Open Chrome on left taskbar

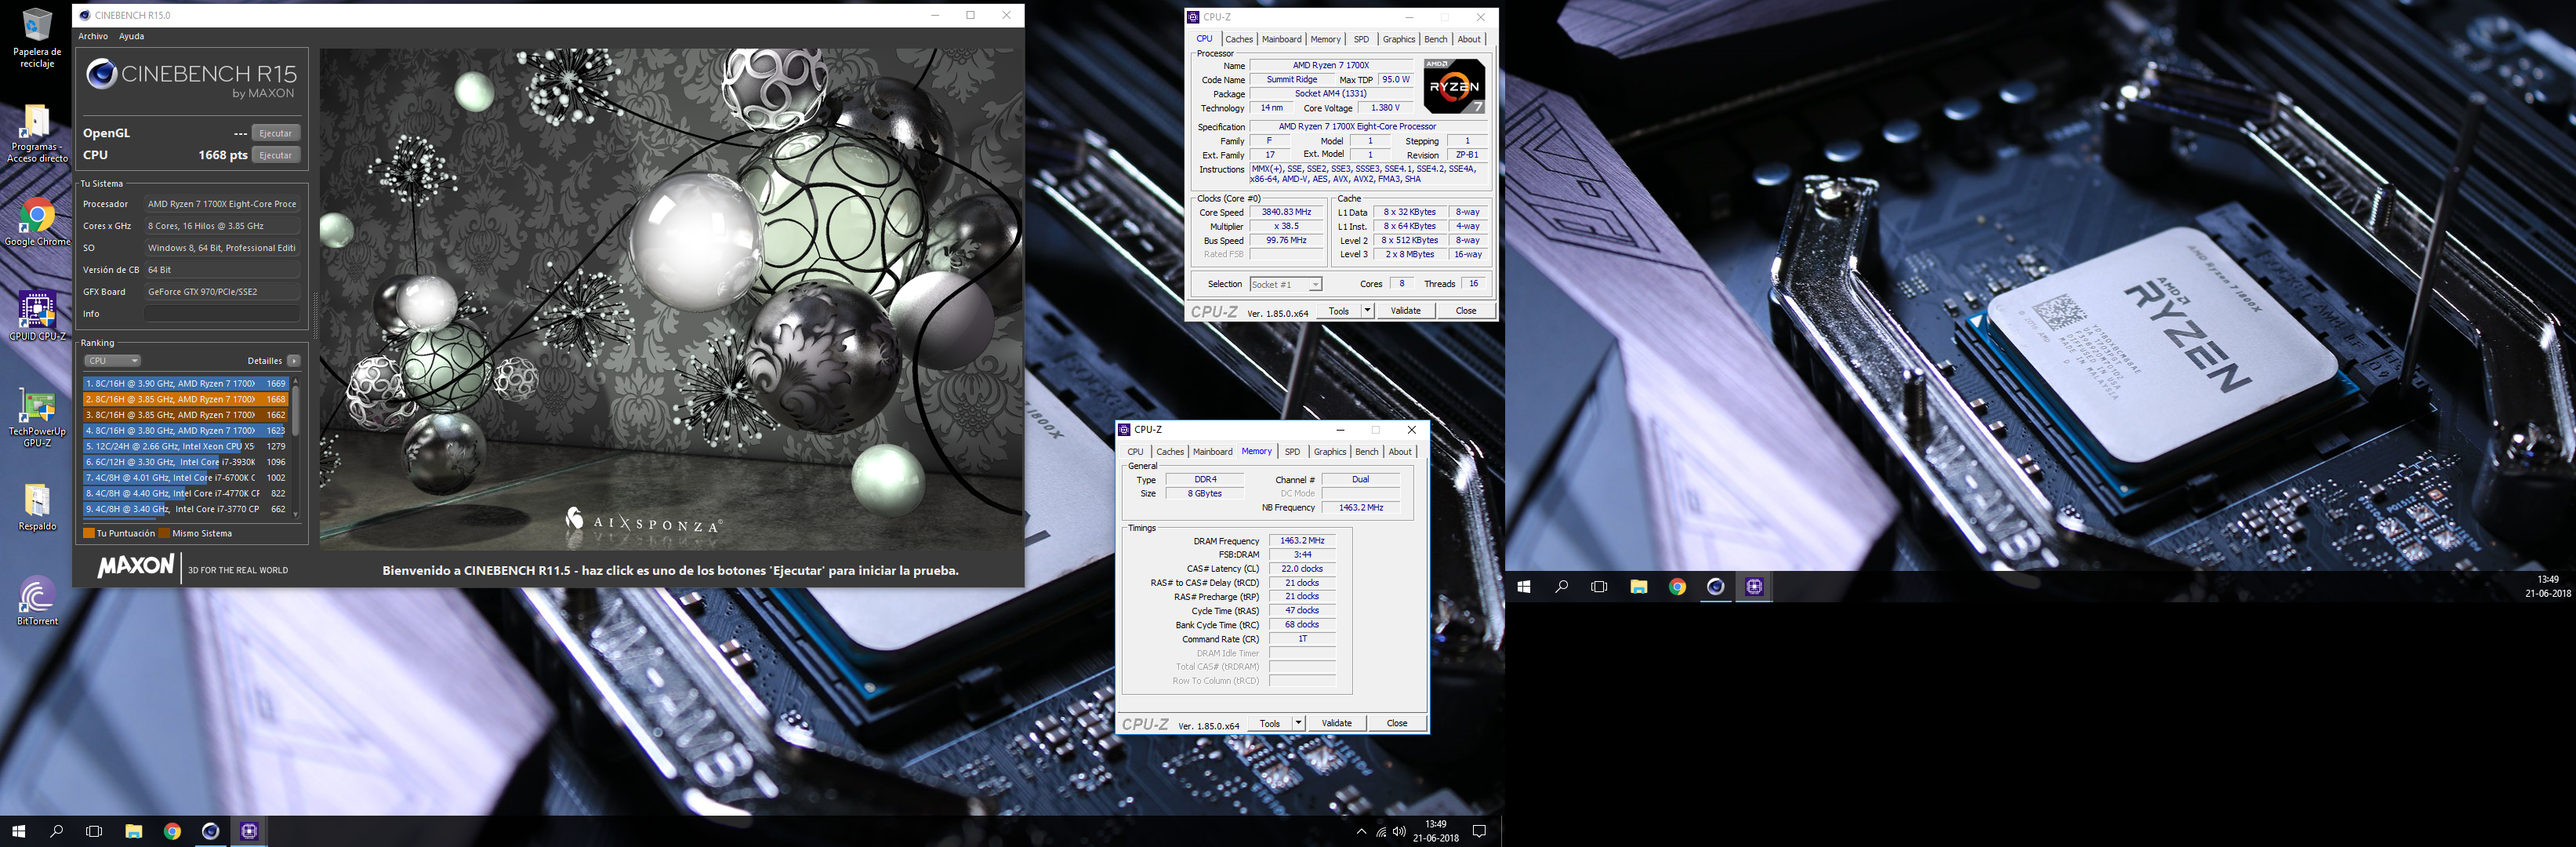coord(172,831)
